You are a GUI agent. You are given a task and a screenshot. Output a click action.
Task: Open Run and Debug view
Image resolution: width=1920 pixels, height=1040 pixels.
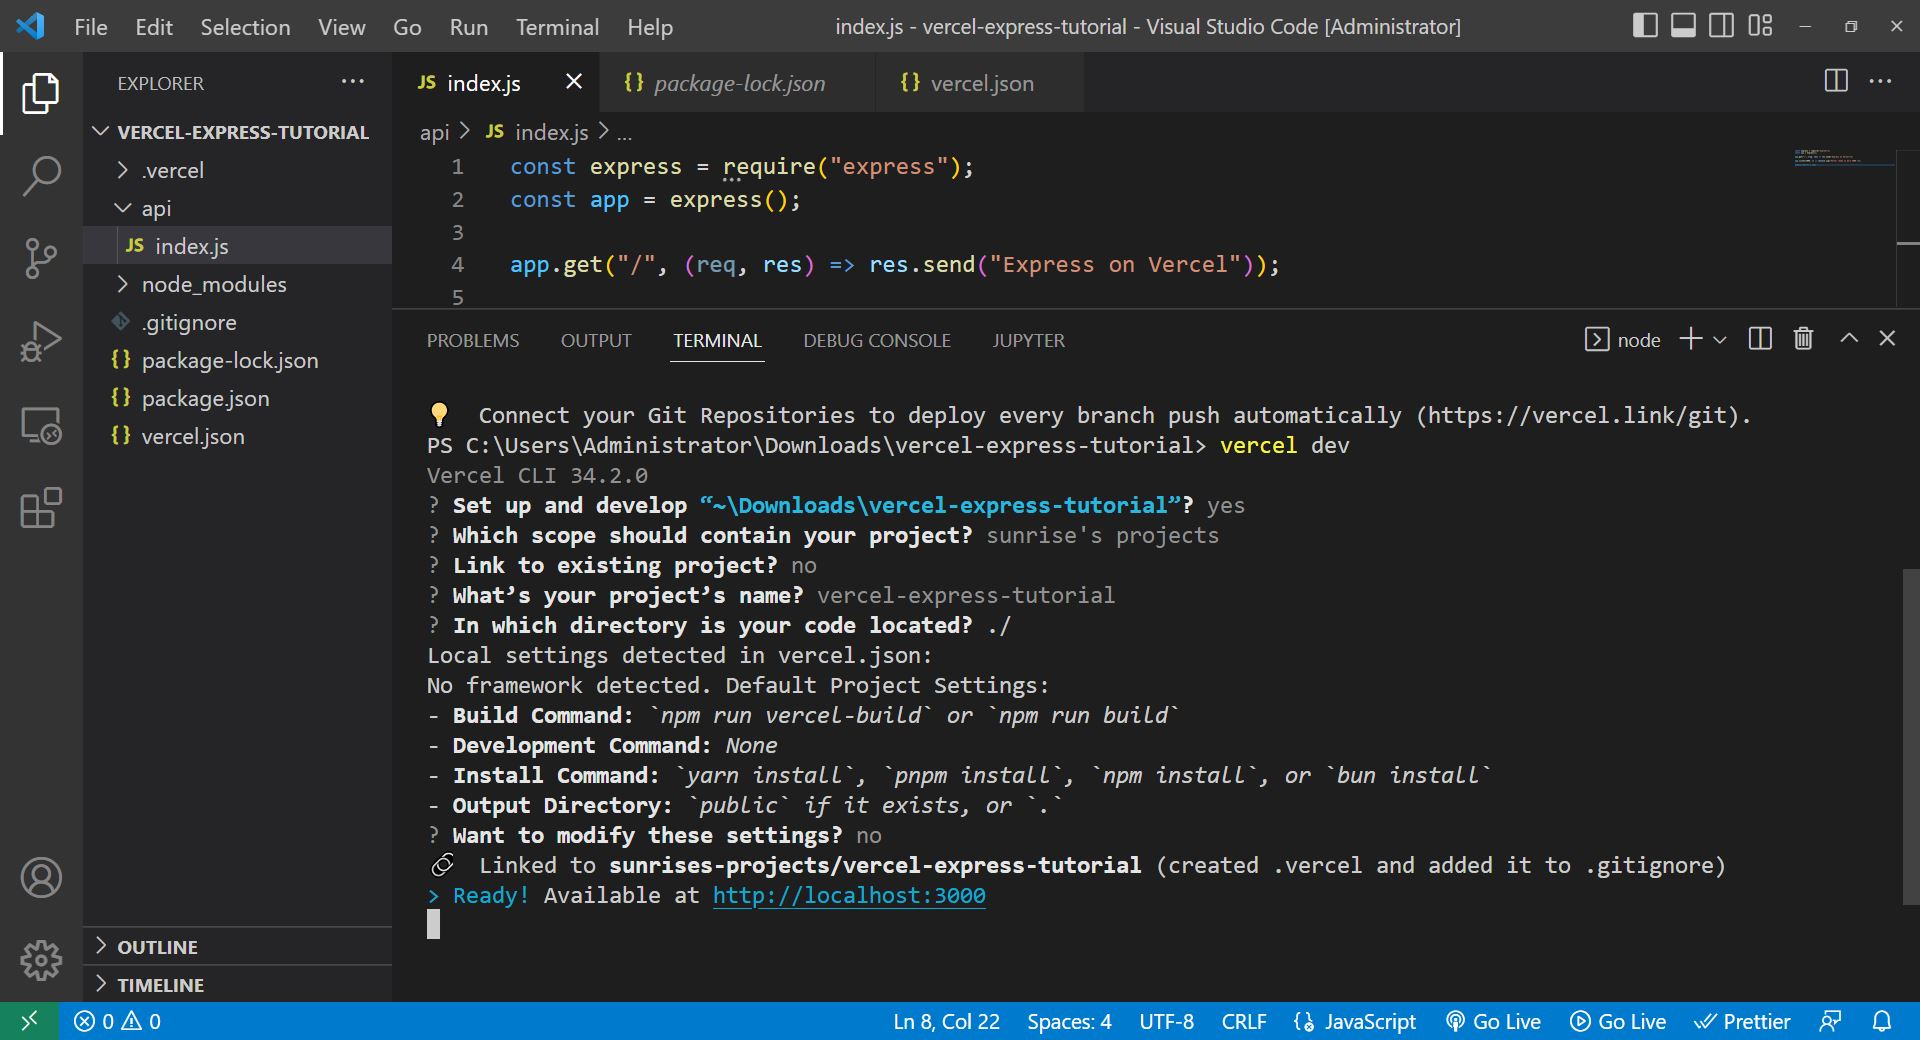(x=41, y=341)
